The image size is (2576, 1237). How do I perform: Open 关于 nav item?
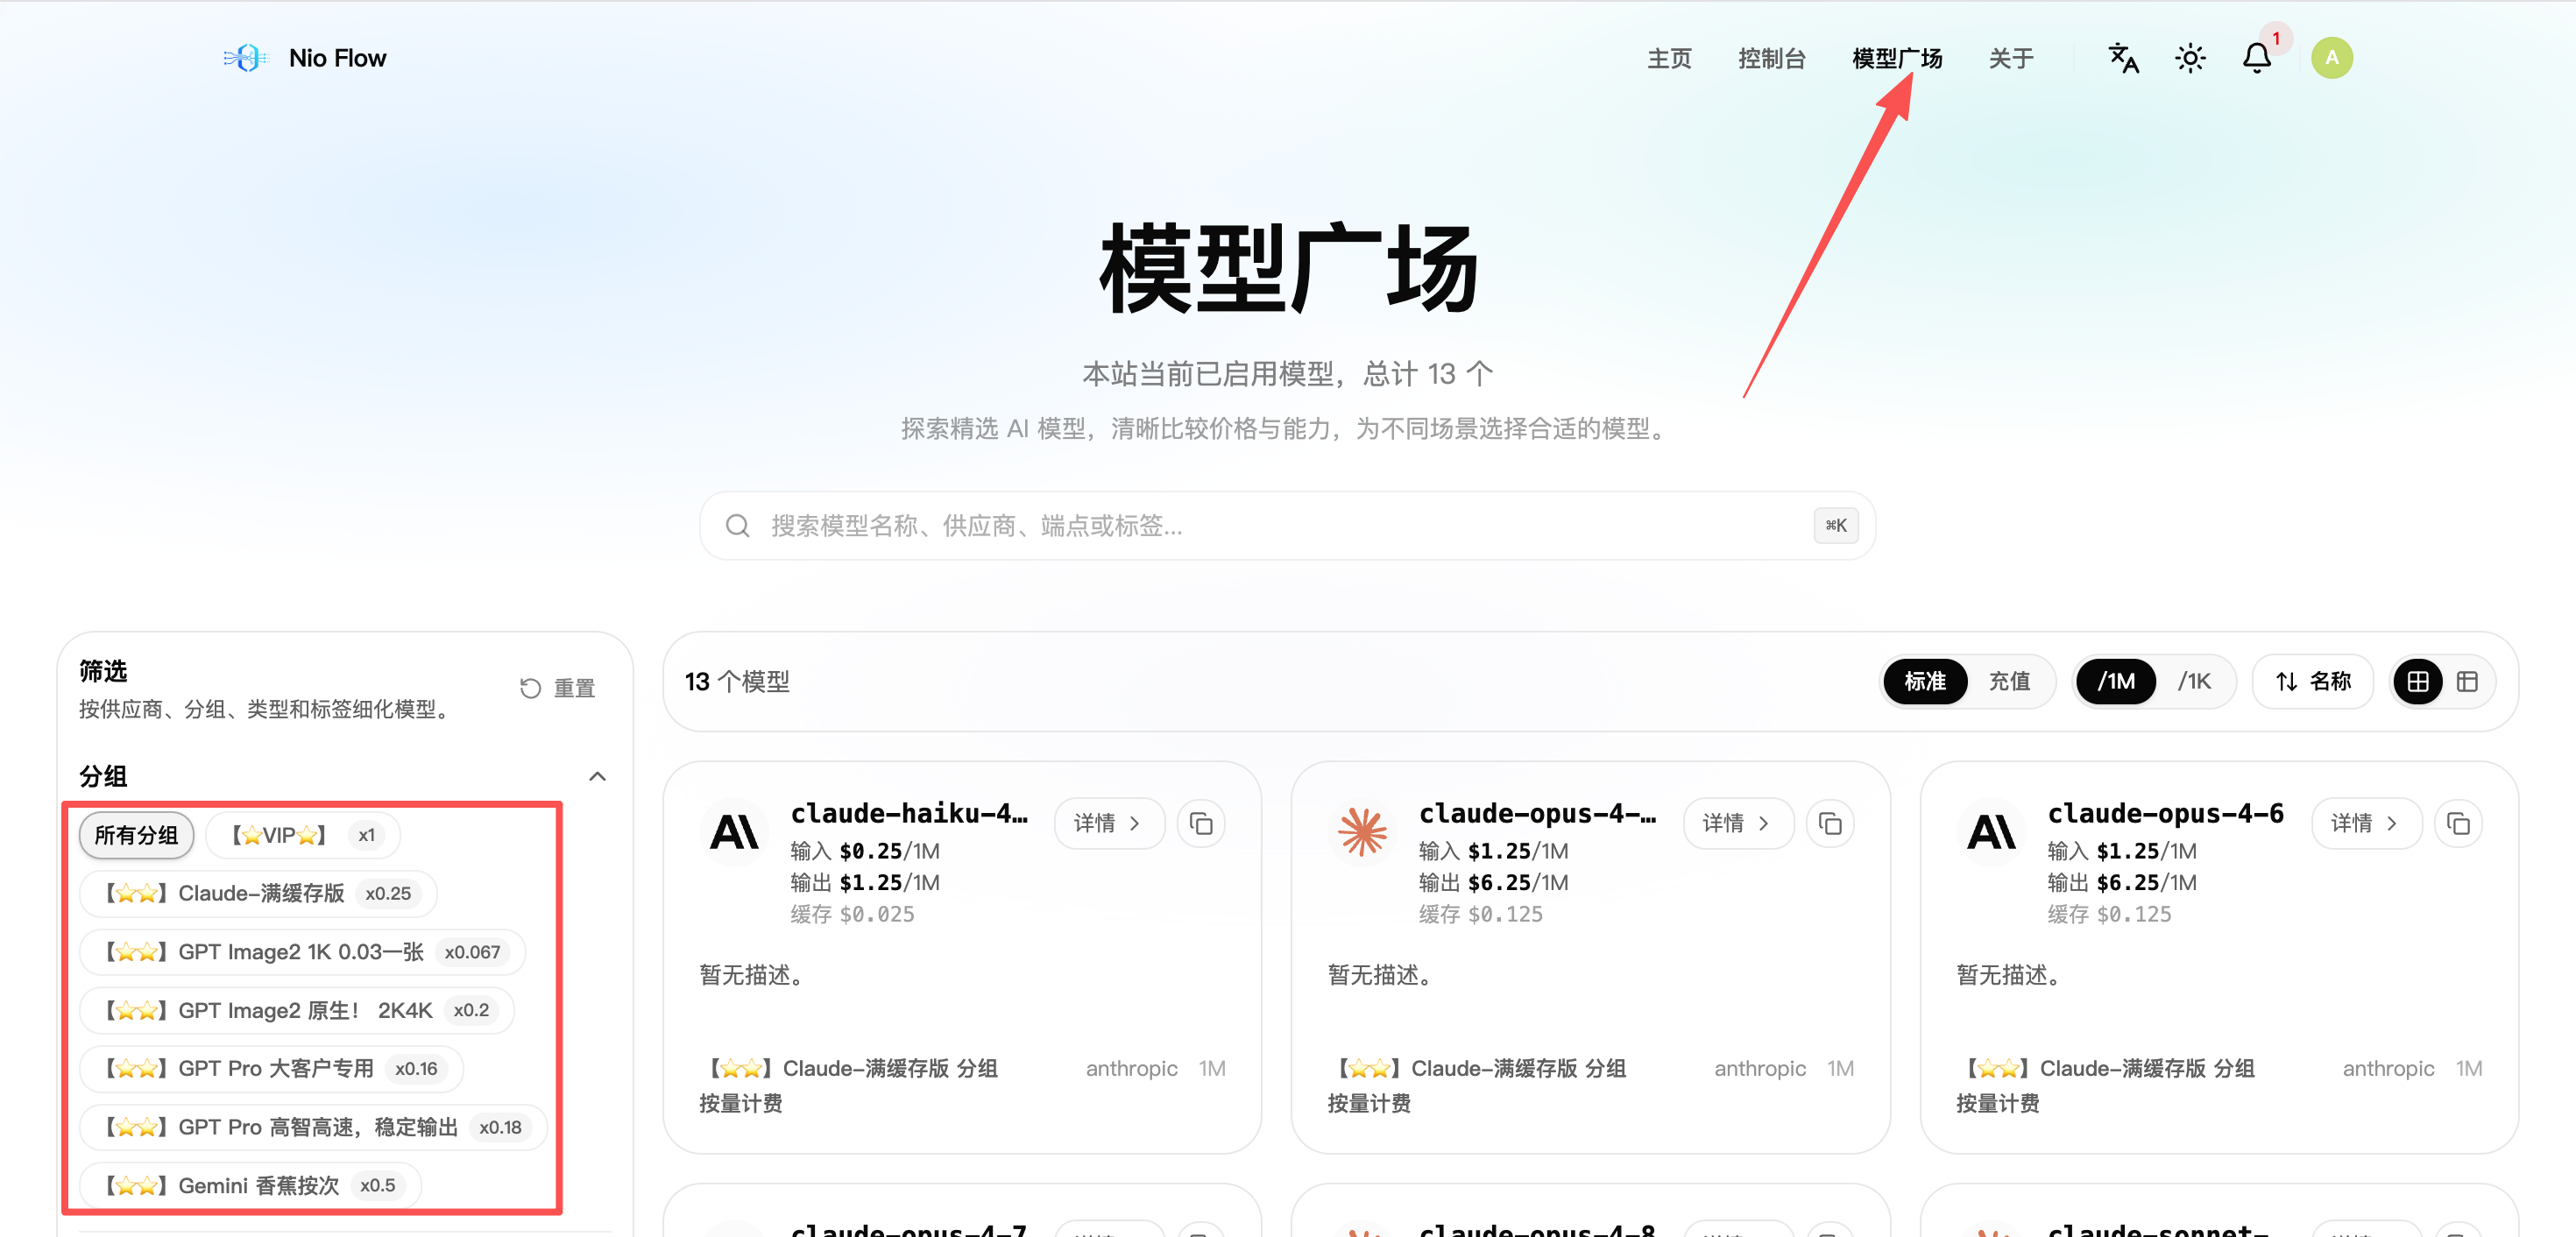pyautogui.click(x=2011, y=58)
